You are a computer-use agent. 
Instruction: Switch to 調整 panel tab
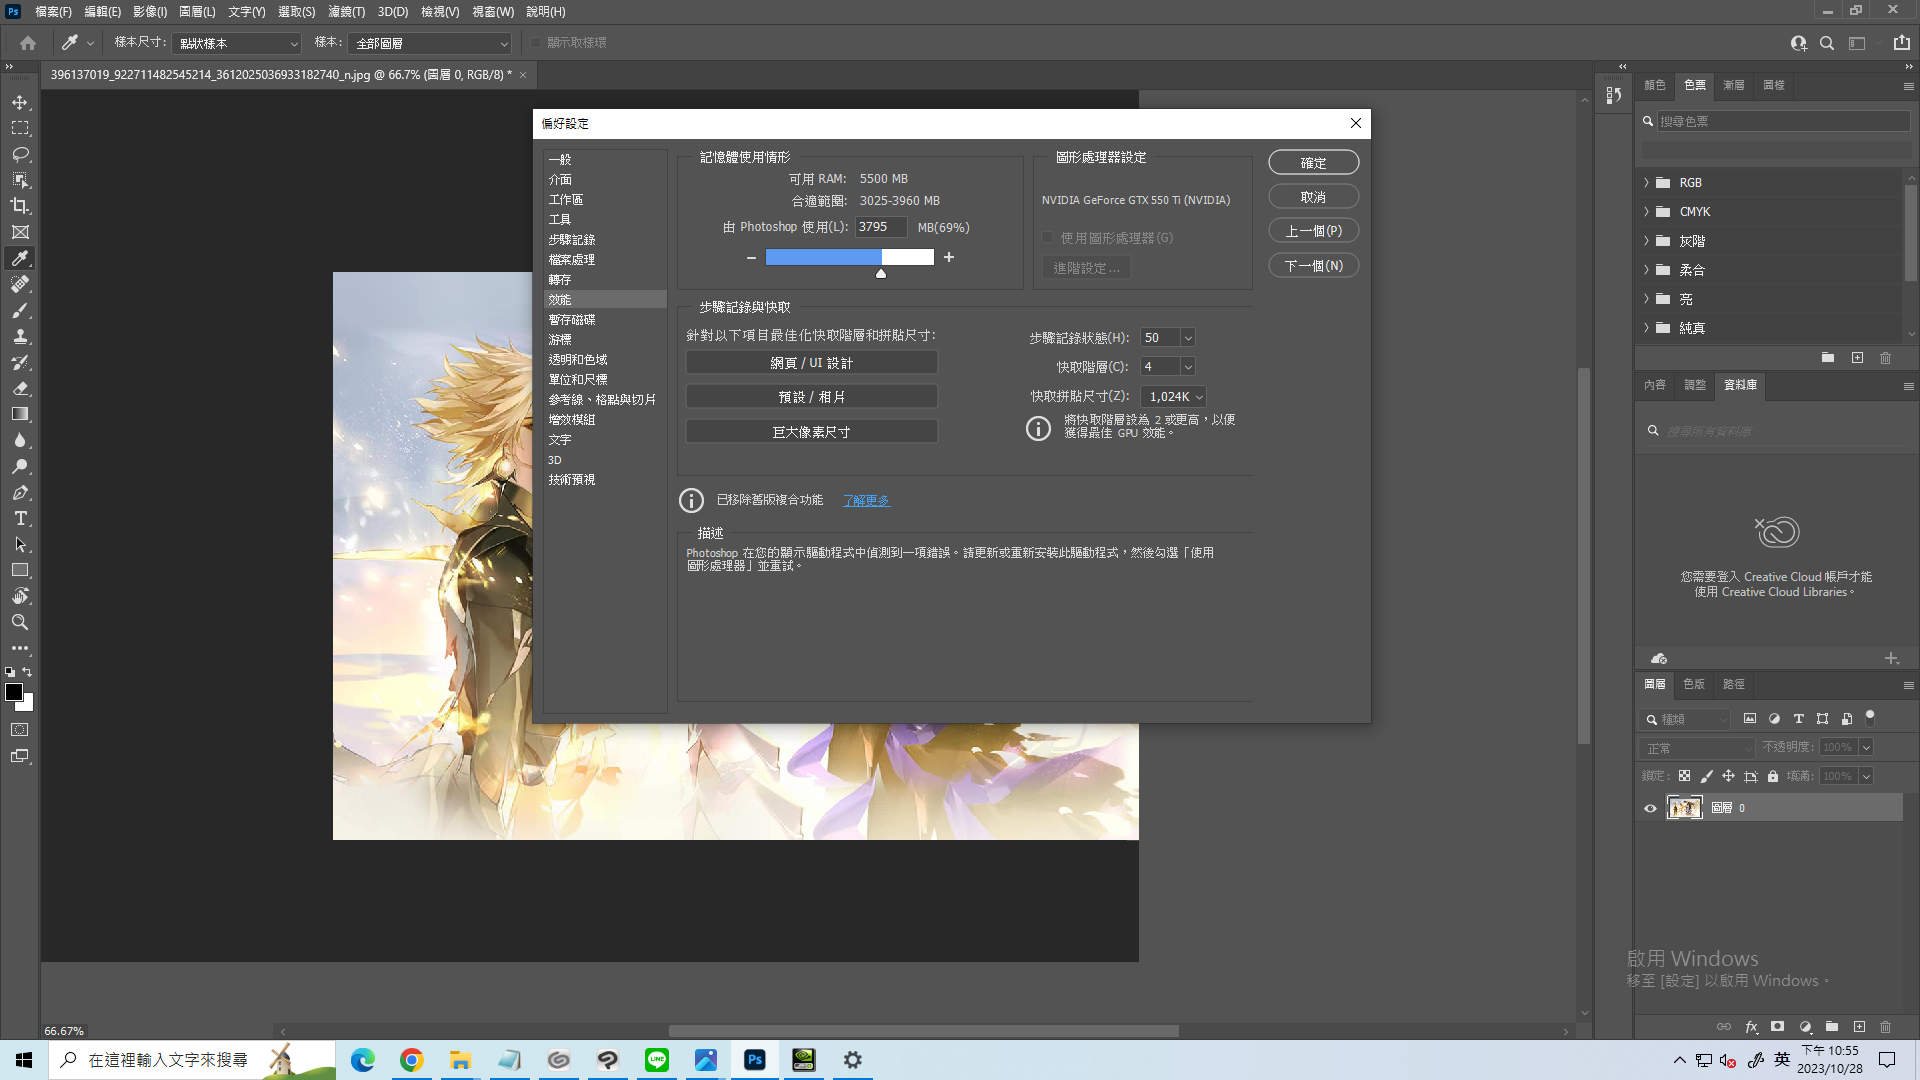tap(1695, 385)
